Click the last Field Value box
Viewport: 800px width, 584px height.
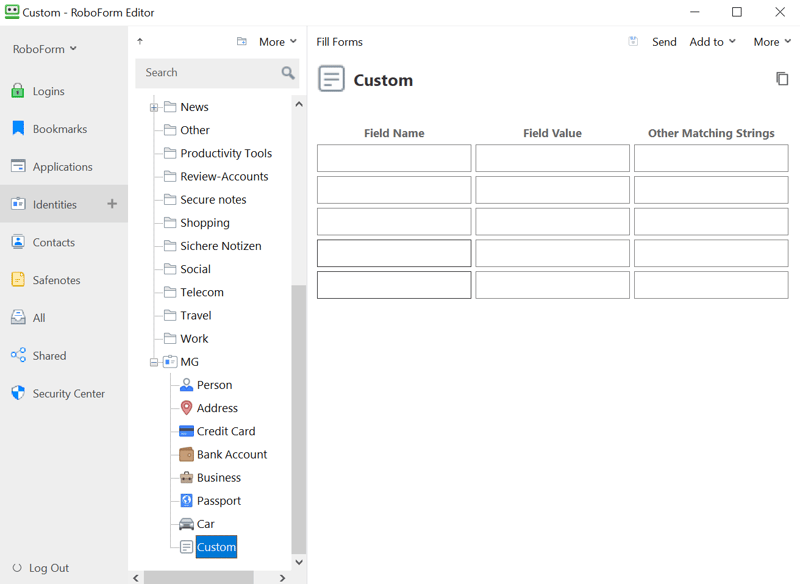553,285
